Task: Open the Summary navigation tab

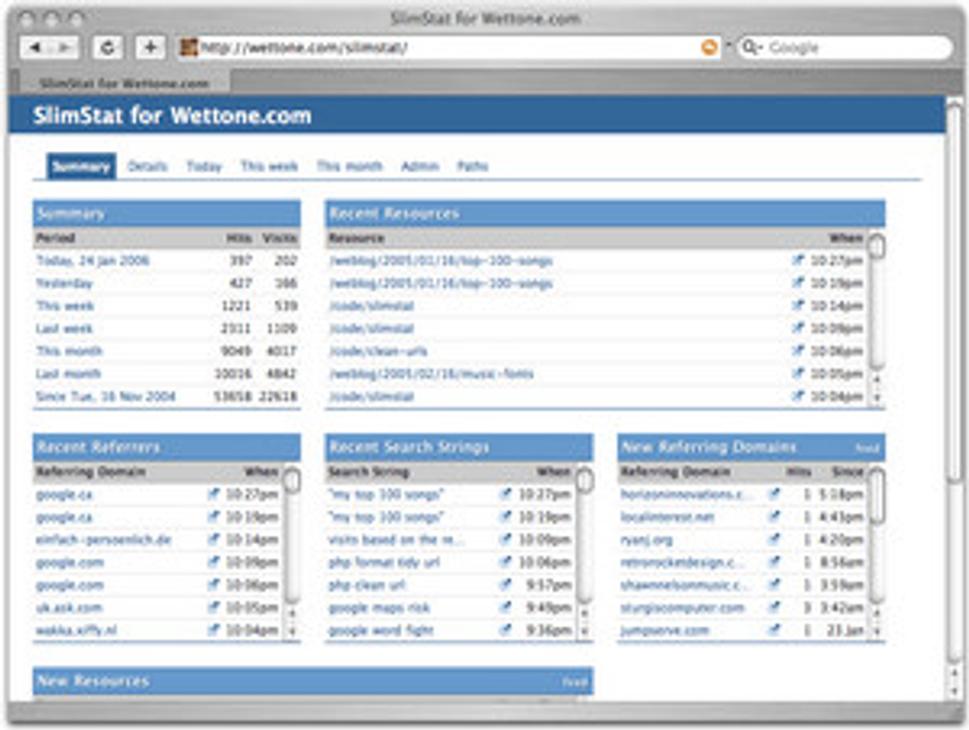Action: tap(81, 166)
